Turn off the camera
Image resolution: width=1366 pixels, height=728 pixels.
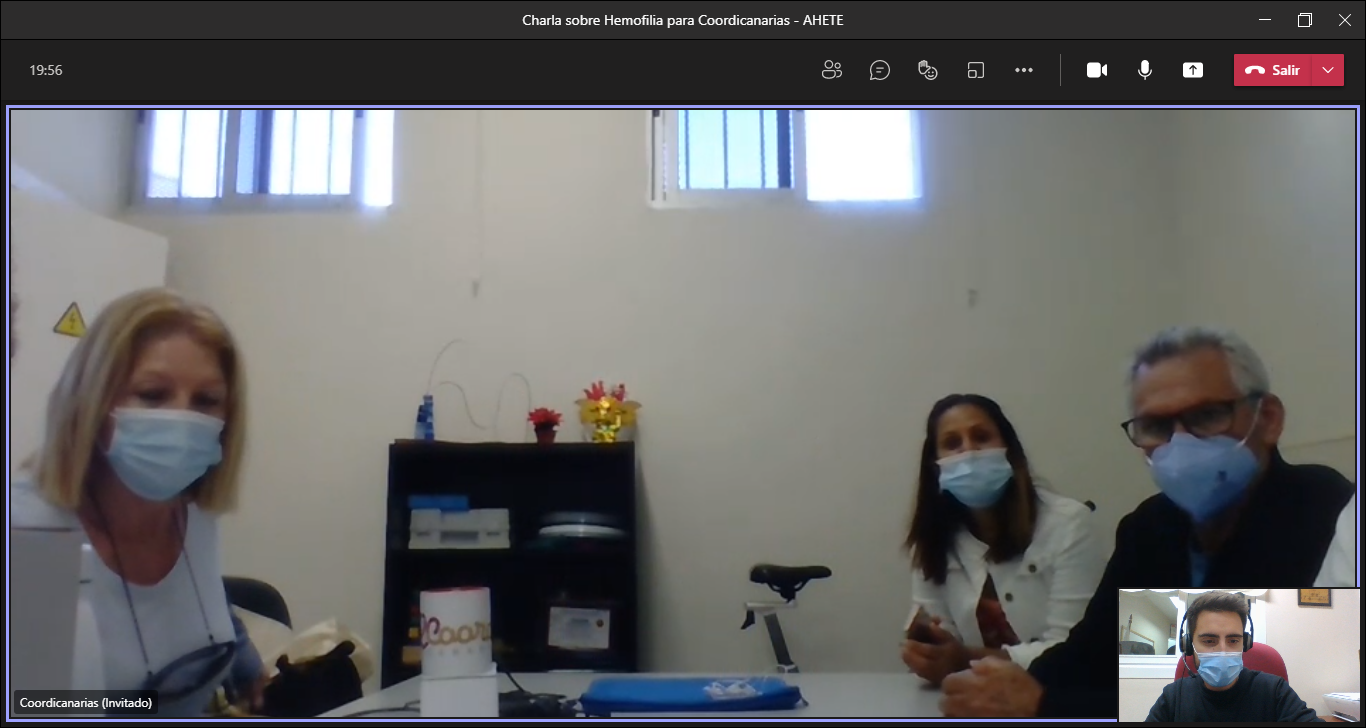(x=1097, y=70)
